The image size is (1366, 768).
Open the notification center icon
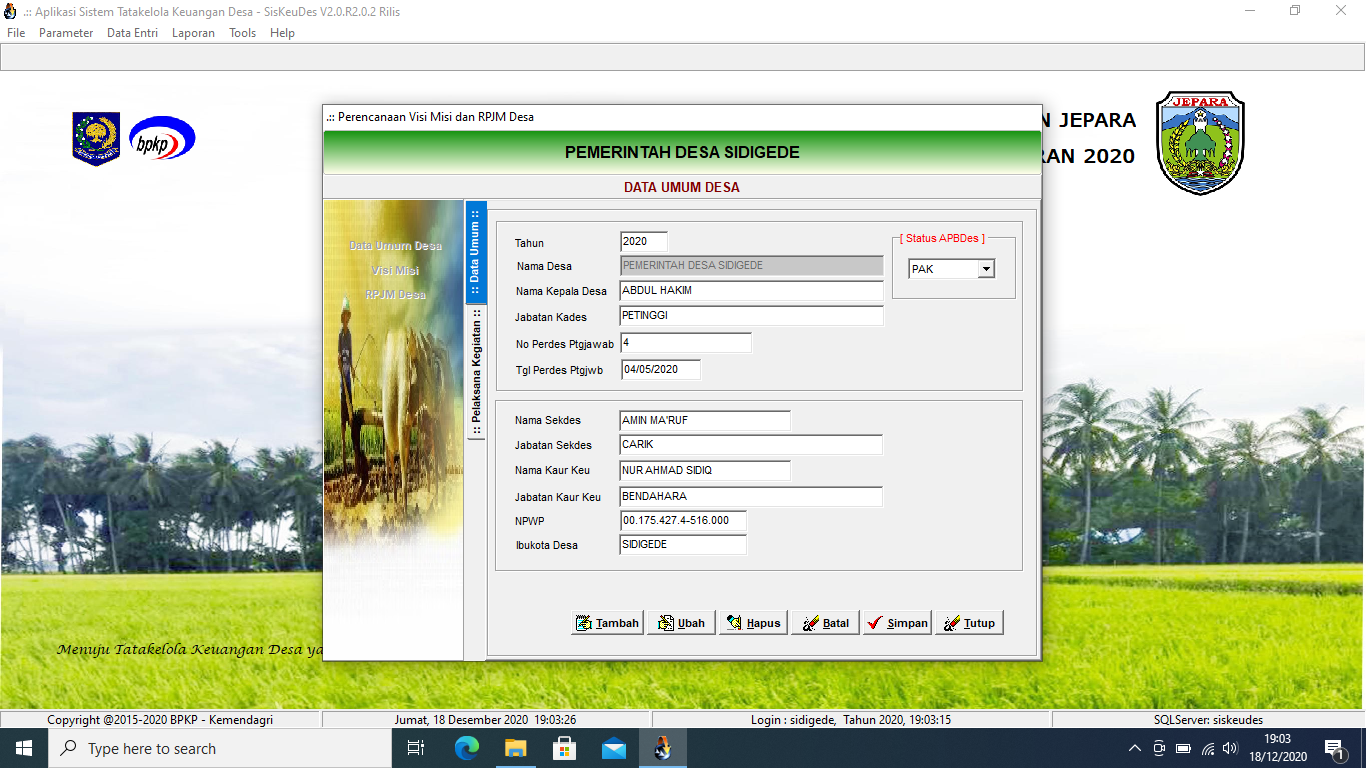[x=1333, y=748]
